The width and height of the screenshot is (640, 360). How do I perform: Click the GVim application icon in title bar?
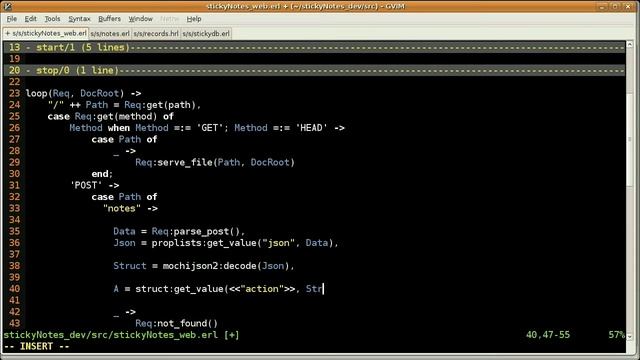point(7,6)
